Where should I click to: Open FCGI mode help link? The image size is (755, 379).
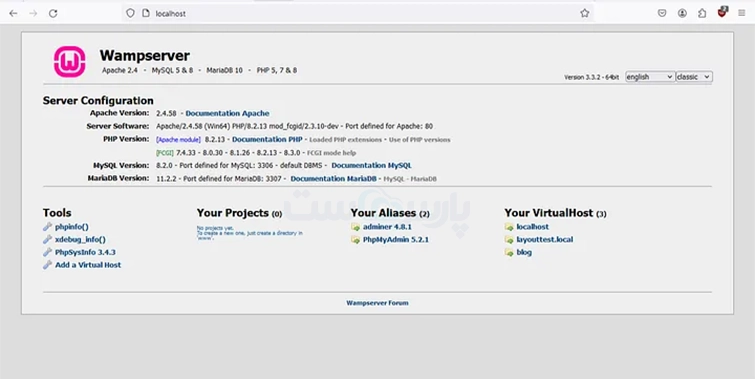(332, 153)
